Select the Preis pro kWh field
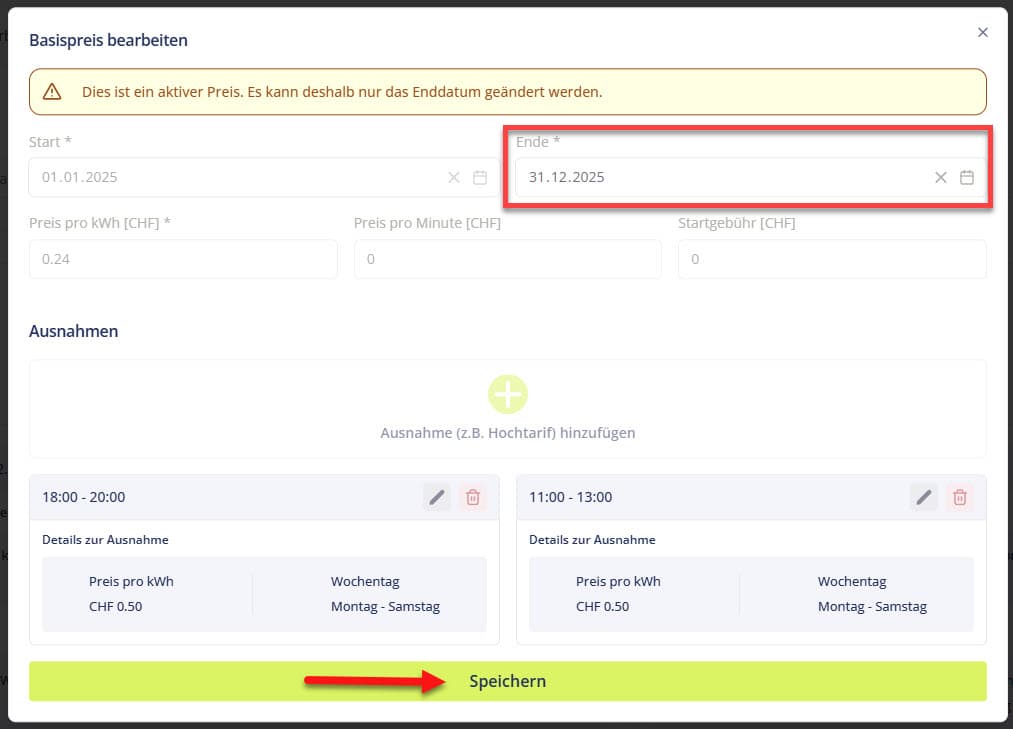The image size is (1013, 729). [183, 259]
